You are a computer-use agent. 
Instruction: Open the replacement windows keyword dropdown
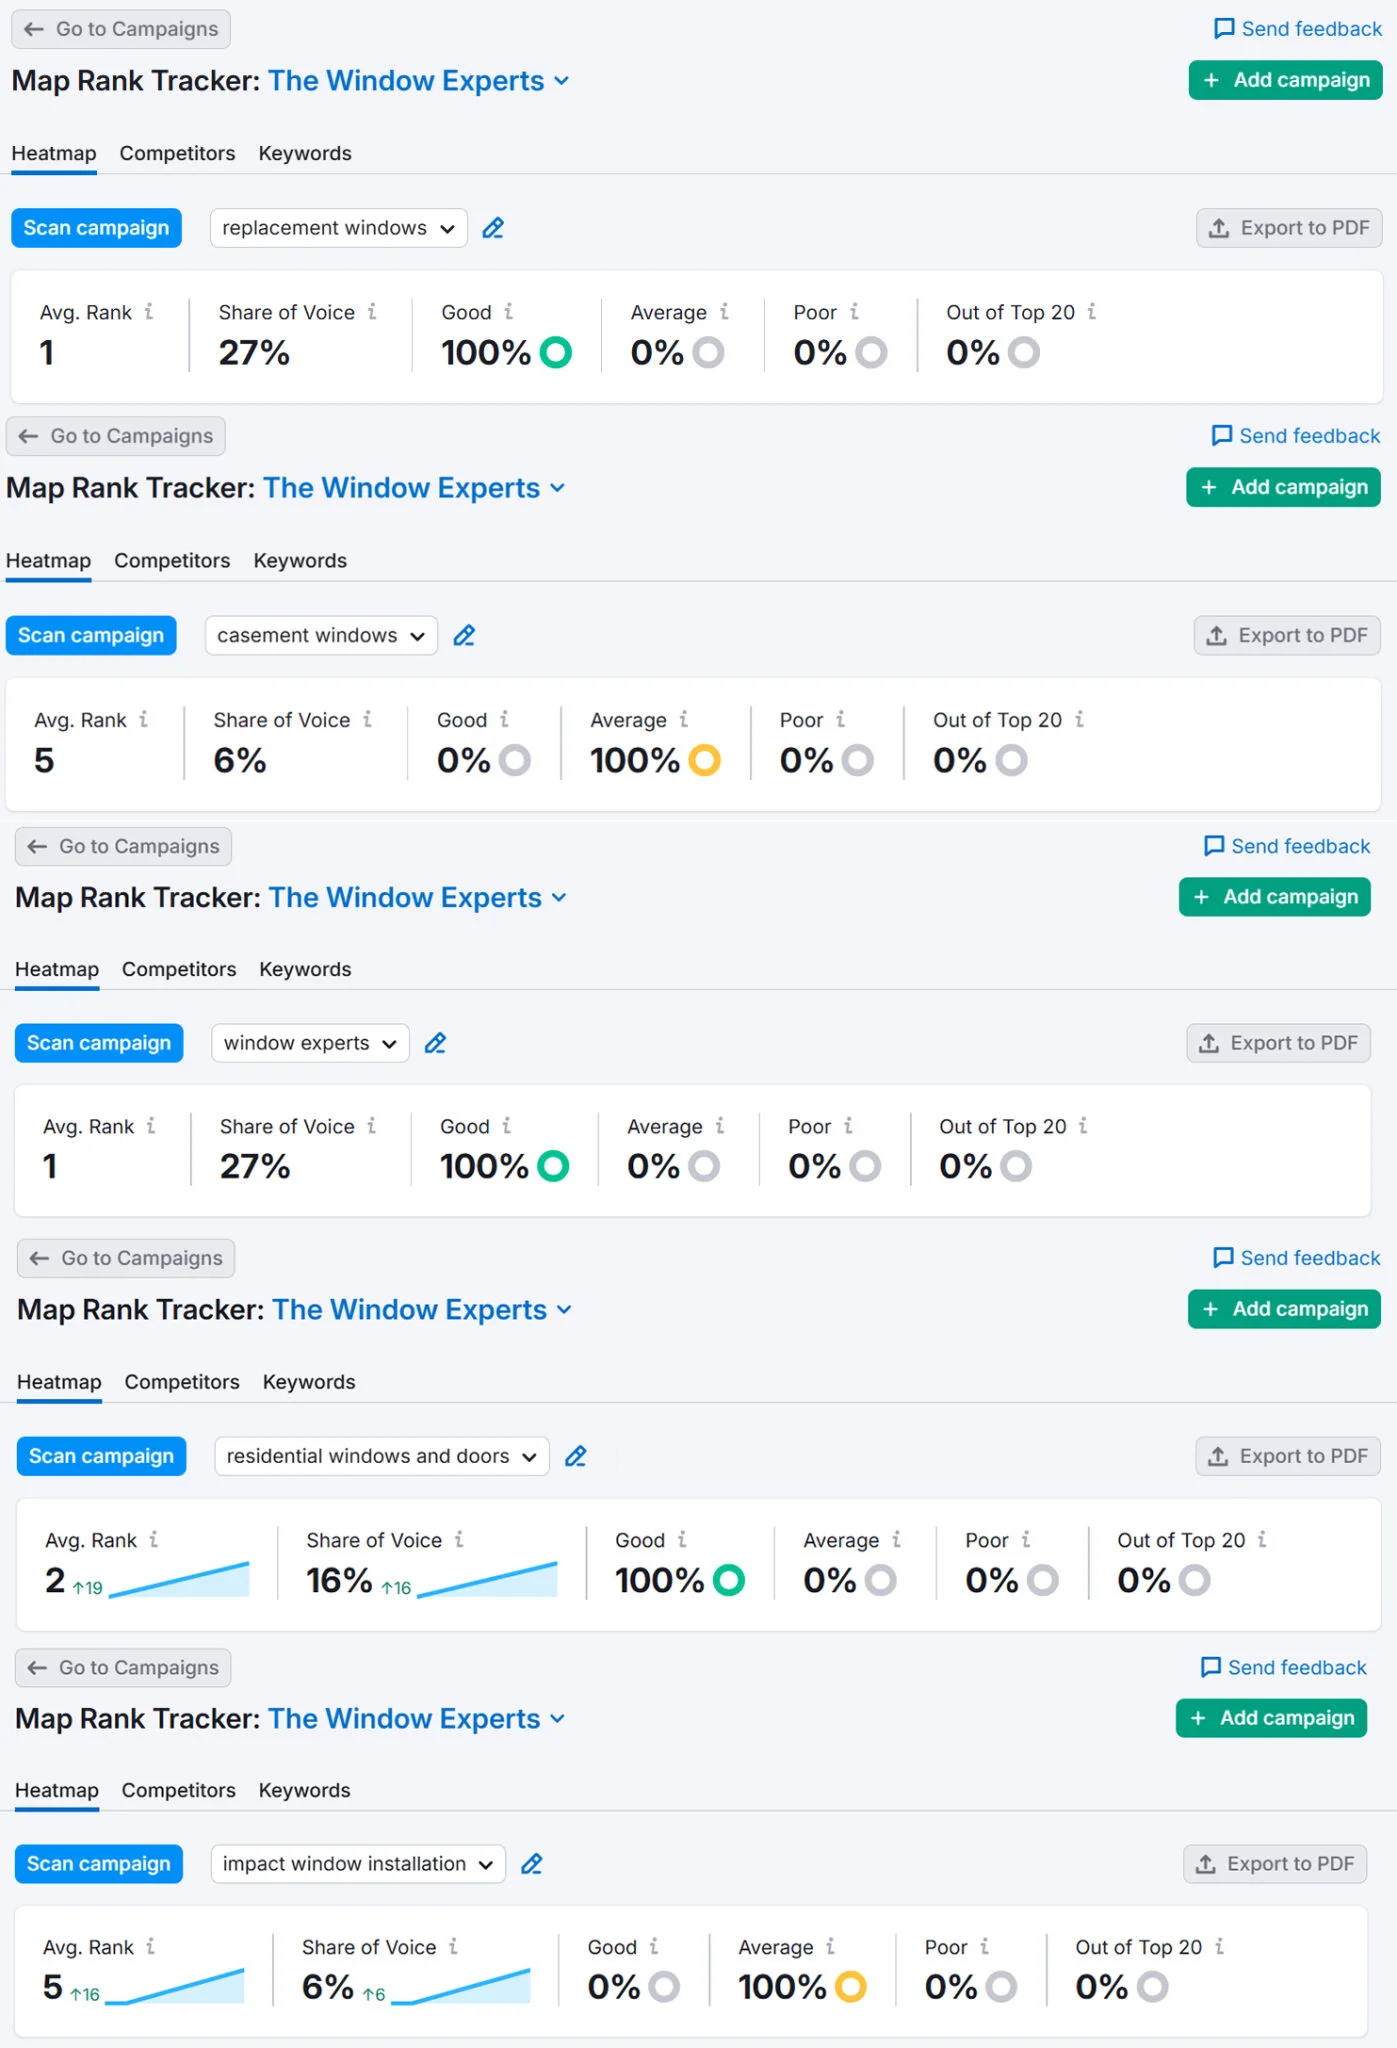338,228
